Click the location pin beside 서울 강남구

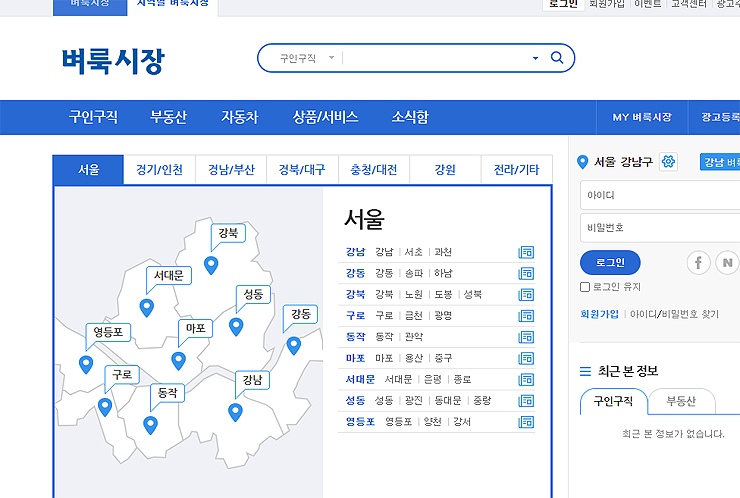pos(582,162)
